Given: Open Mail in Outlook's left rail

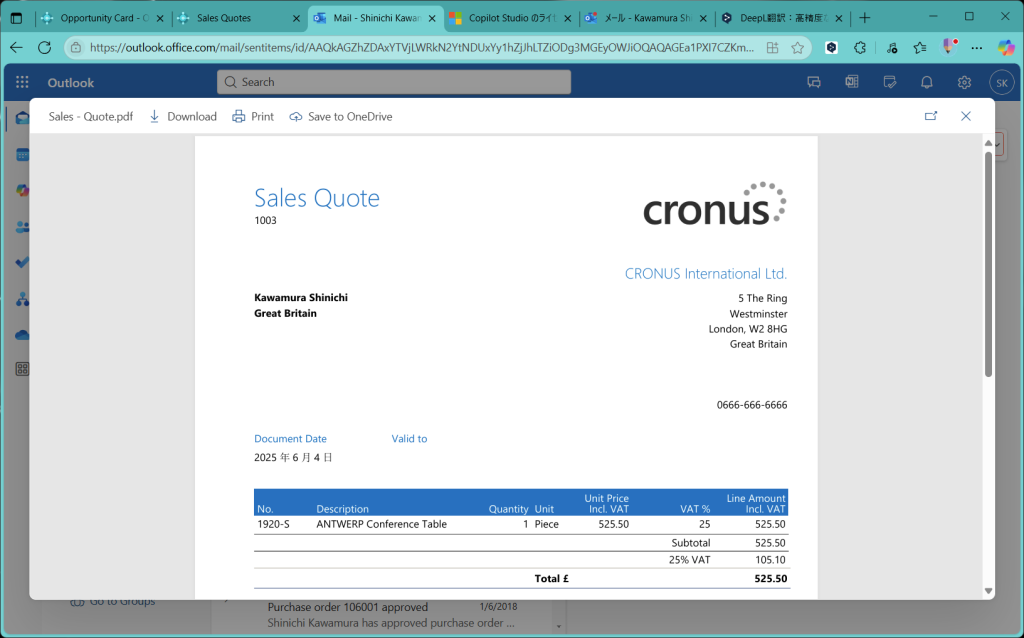Looking at the screenshot, I should click(x=22, y=118).
